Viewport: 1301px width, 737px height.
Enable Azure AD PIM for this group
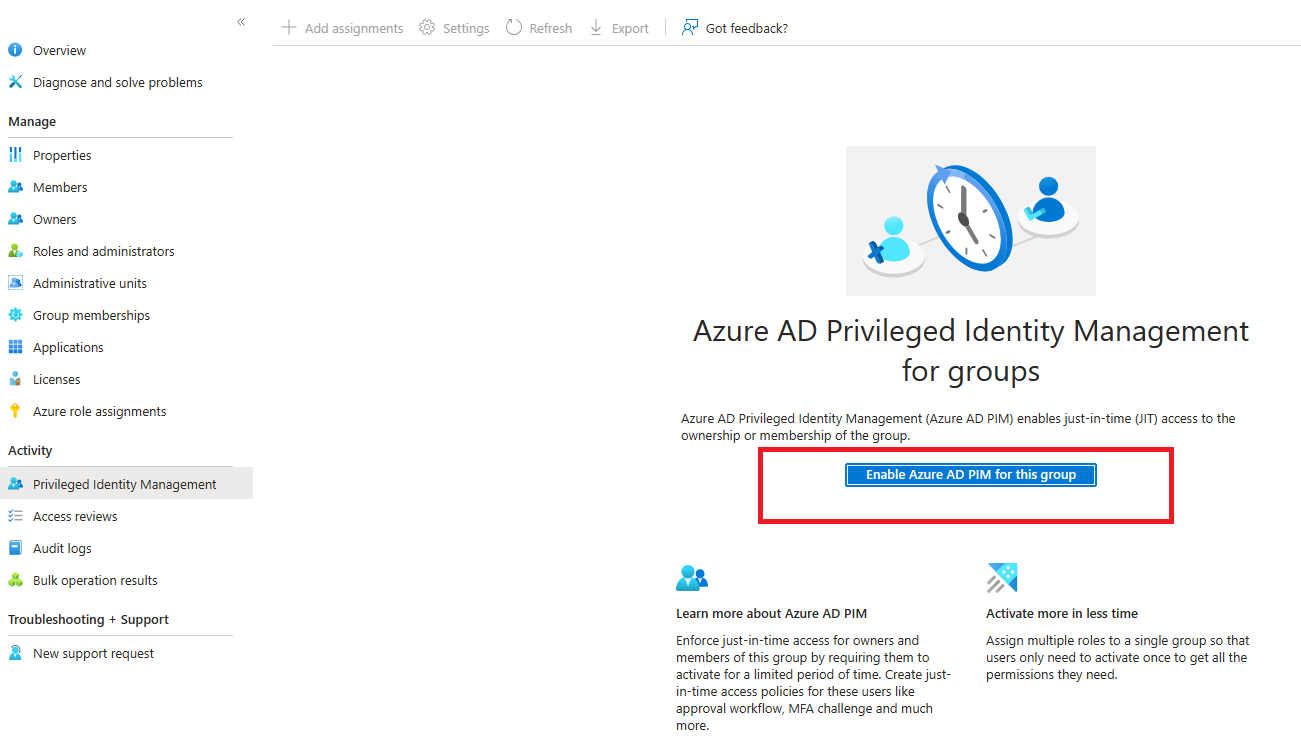(x=970, y=475)
